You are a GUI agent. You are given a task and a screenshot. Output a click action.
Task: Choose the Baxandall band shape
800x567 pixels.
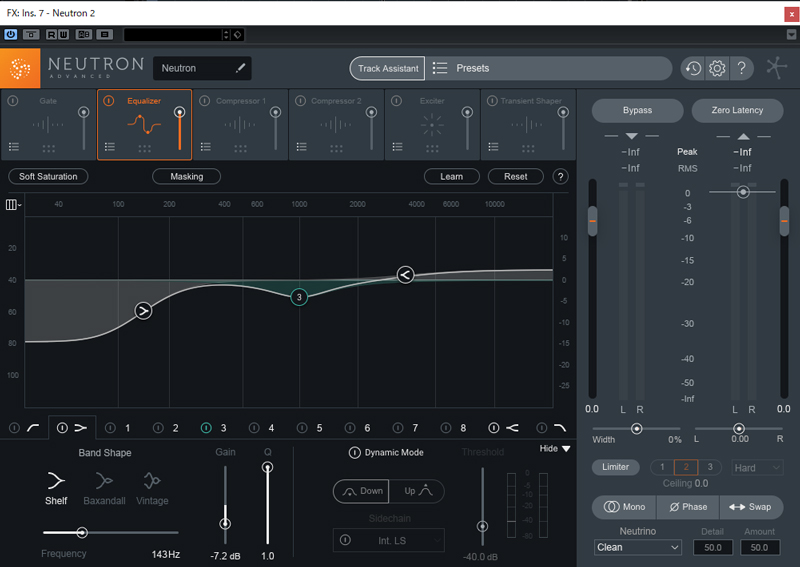point(104,488)
